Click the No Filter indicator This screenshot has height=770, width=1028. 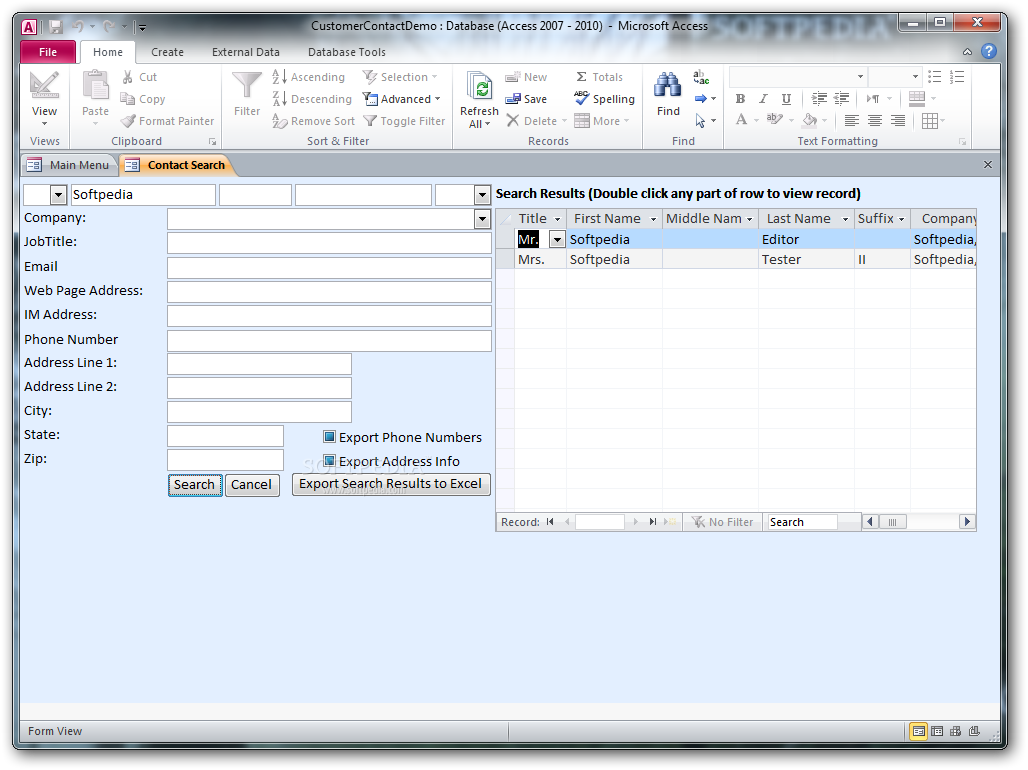click(x=722, y=522)
